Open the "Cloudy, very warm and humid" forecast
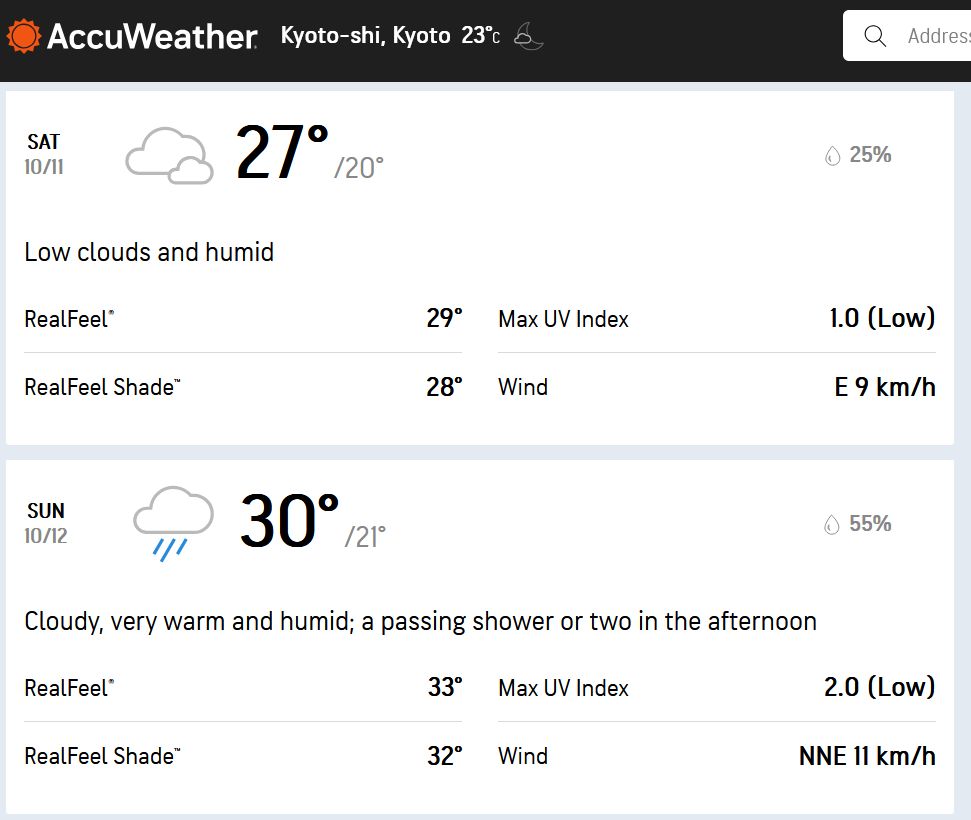 coord(420,621)
